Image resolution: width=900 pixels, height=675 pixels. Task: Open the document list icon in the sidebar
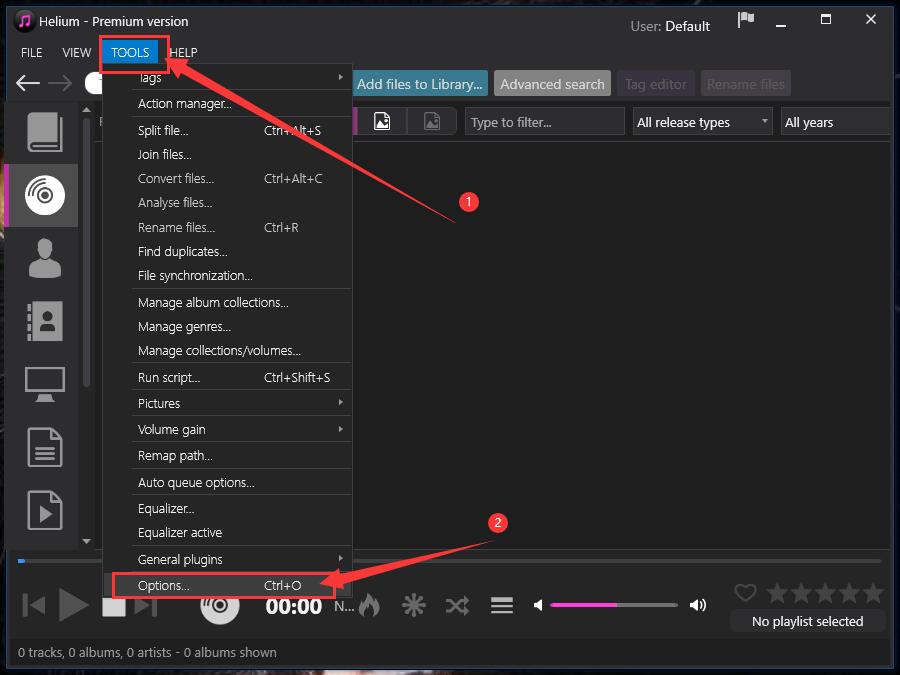(45, 447)
